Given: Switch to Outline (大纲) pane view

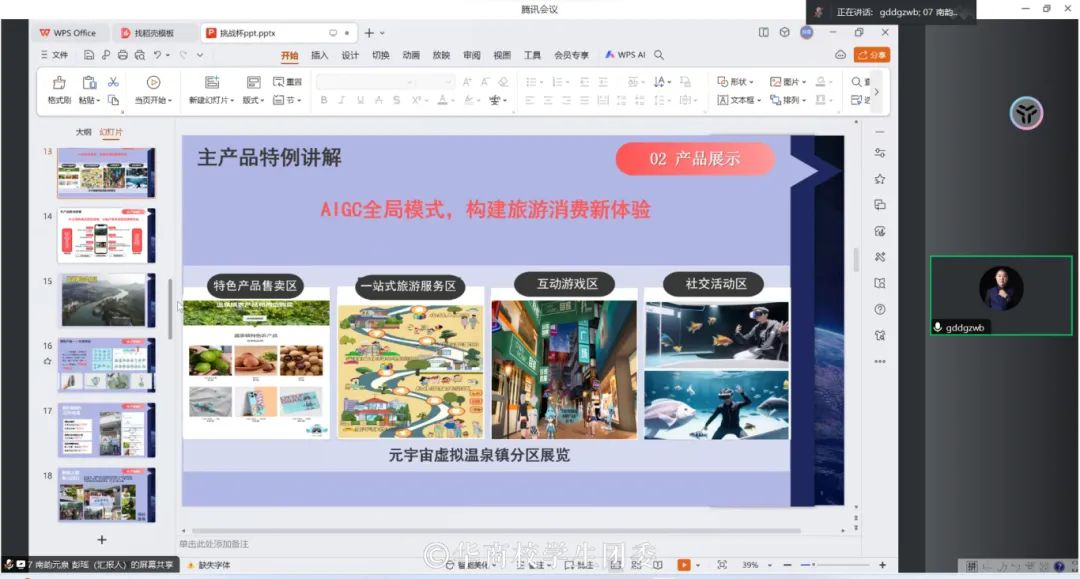Looking at the screenshot, I should point(83,132).
